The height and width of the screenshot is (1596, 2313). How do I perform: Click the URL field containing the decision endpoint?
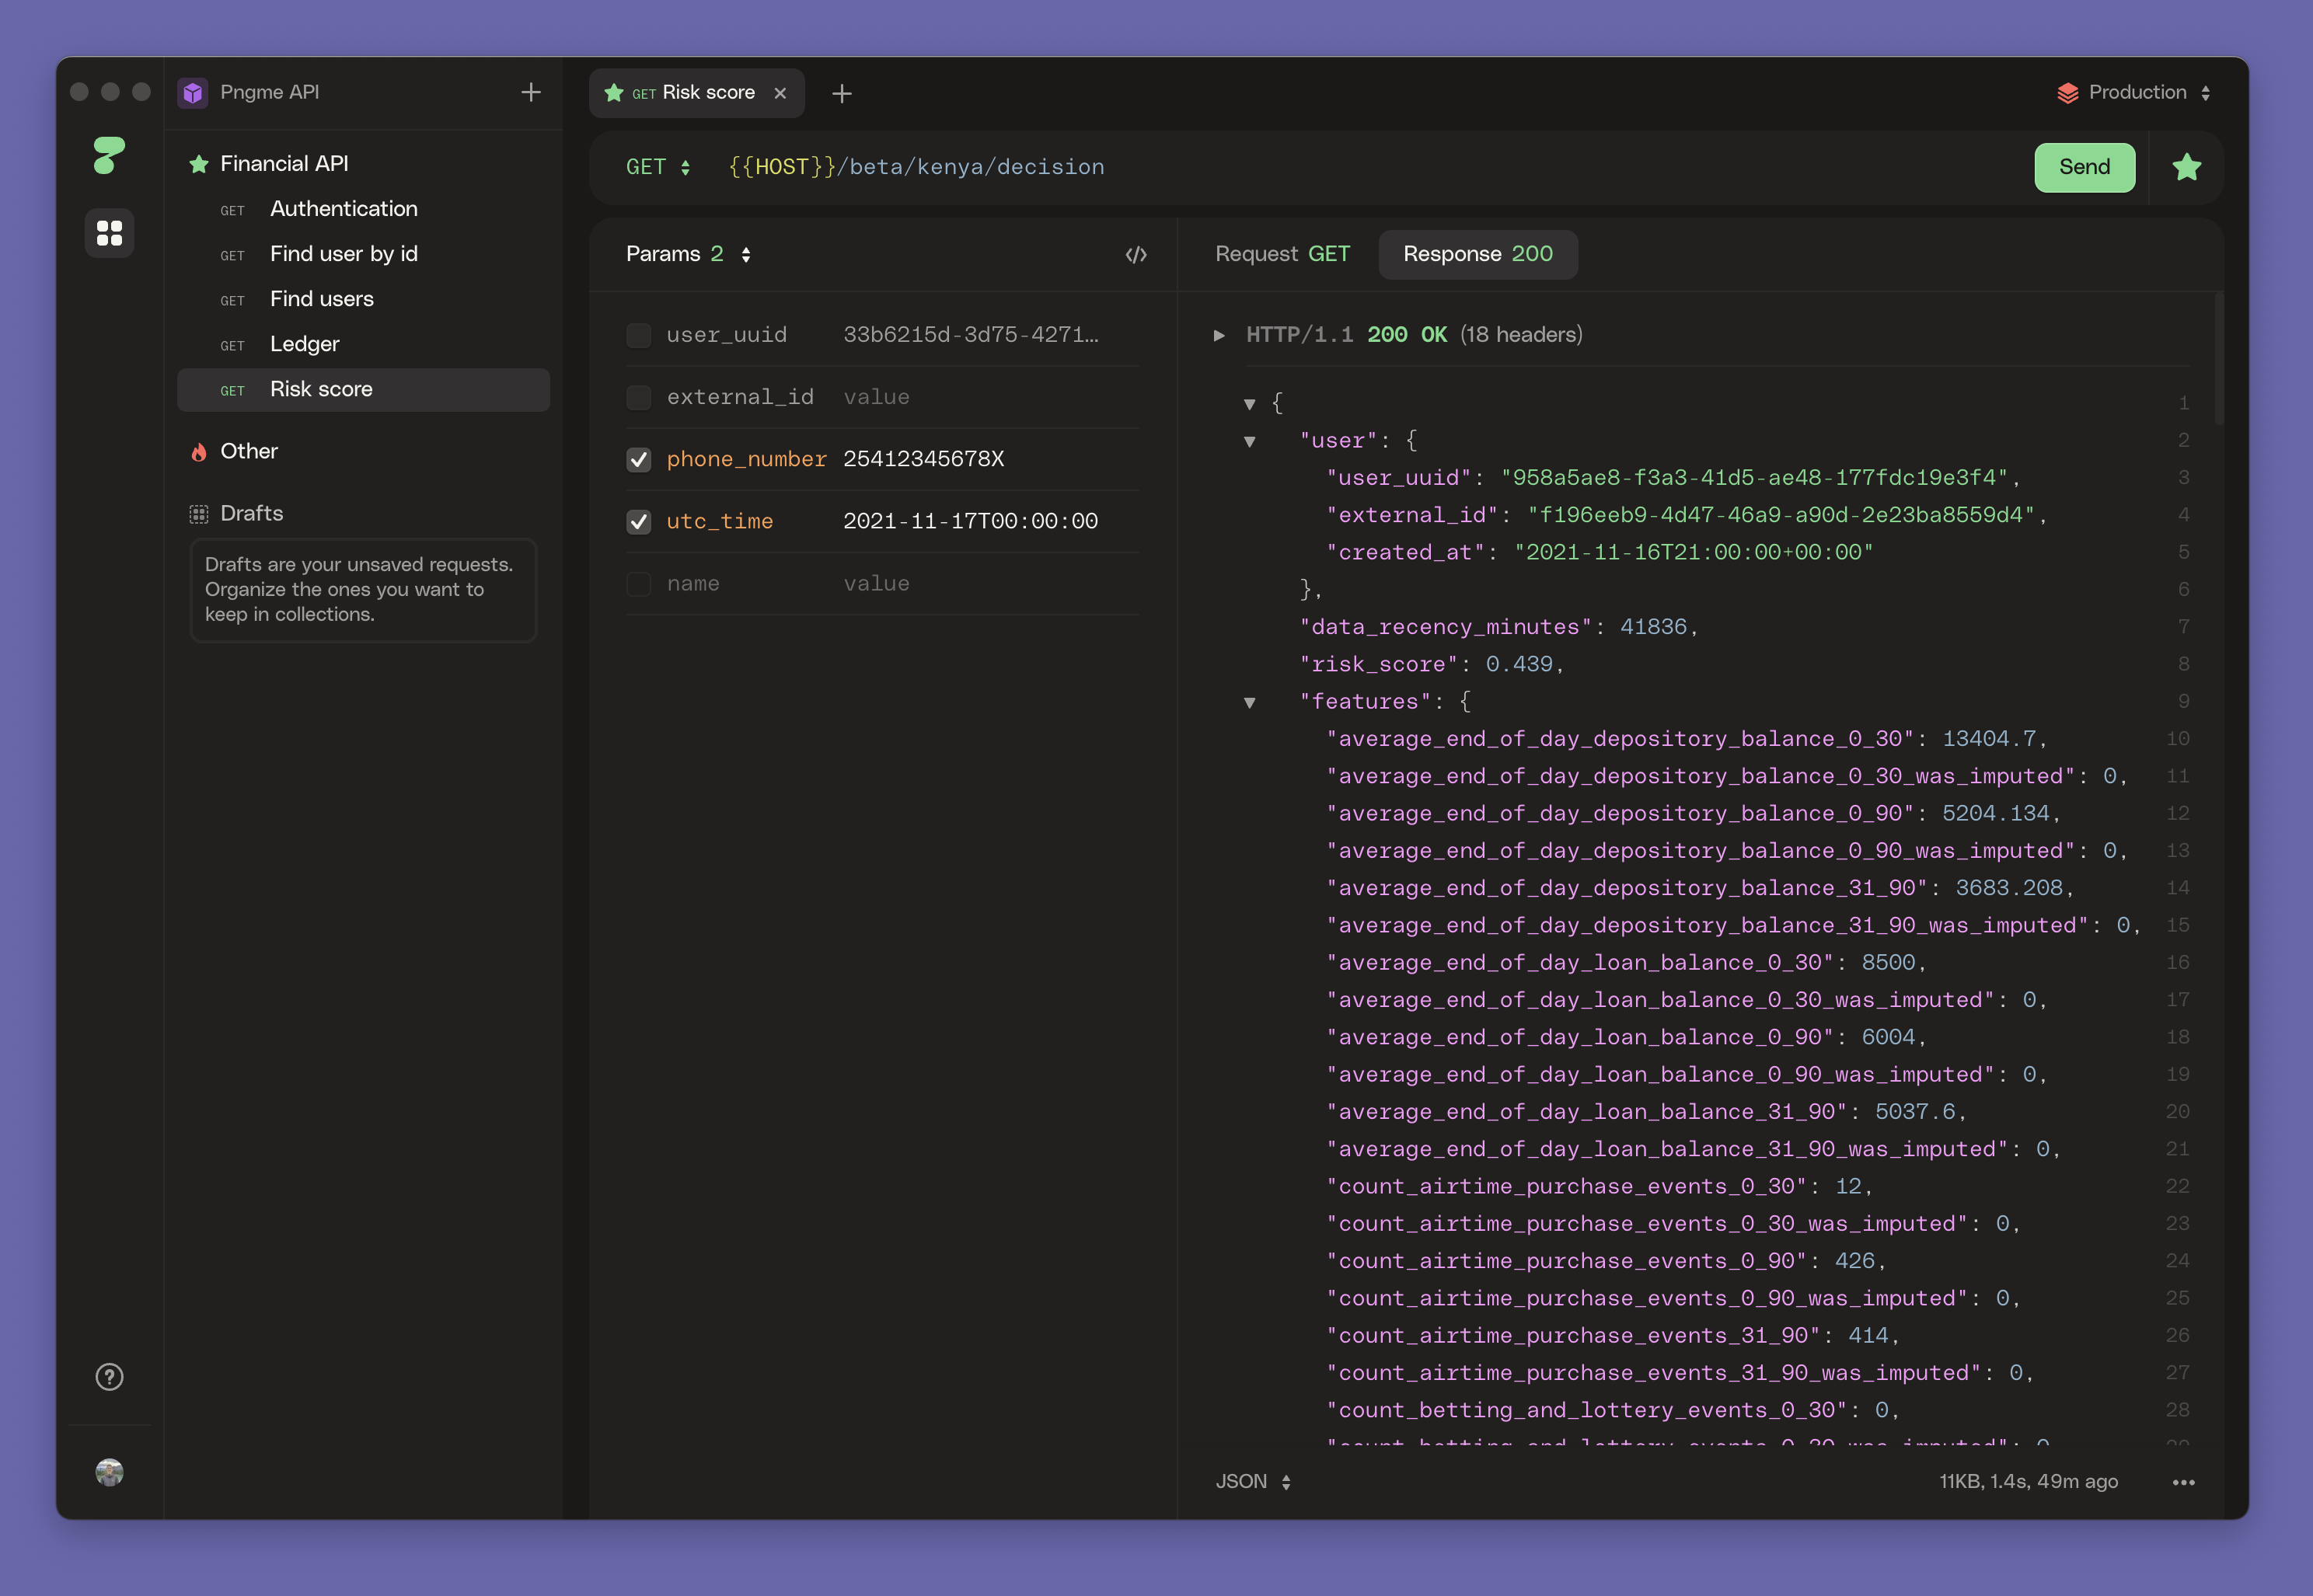(915, 167)
